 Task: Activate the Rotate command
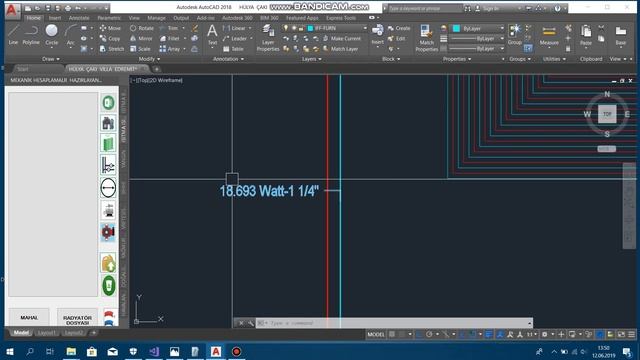[x=142, y=28]
